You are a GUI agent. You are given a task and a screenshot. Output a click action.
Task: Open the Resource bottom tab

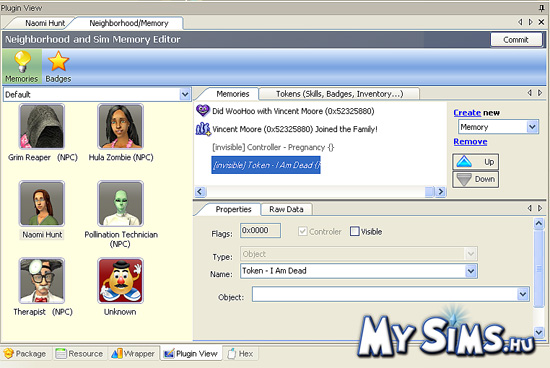(80, 354)
